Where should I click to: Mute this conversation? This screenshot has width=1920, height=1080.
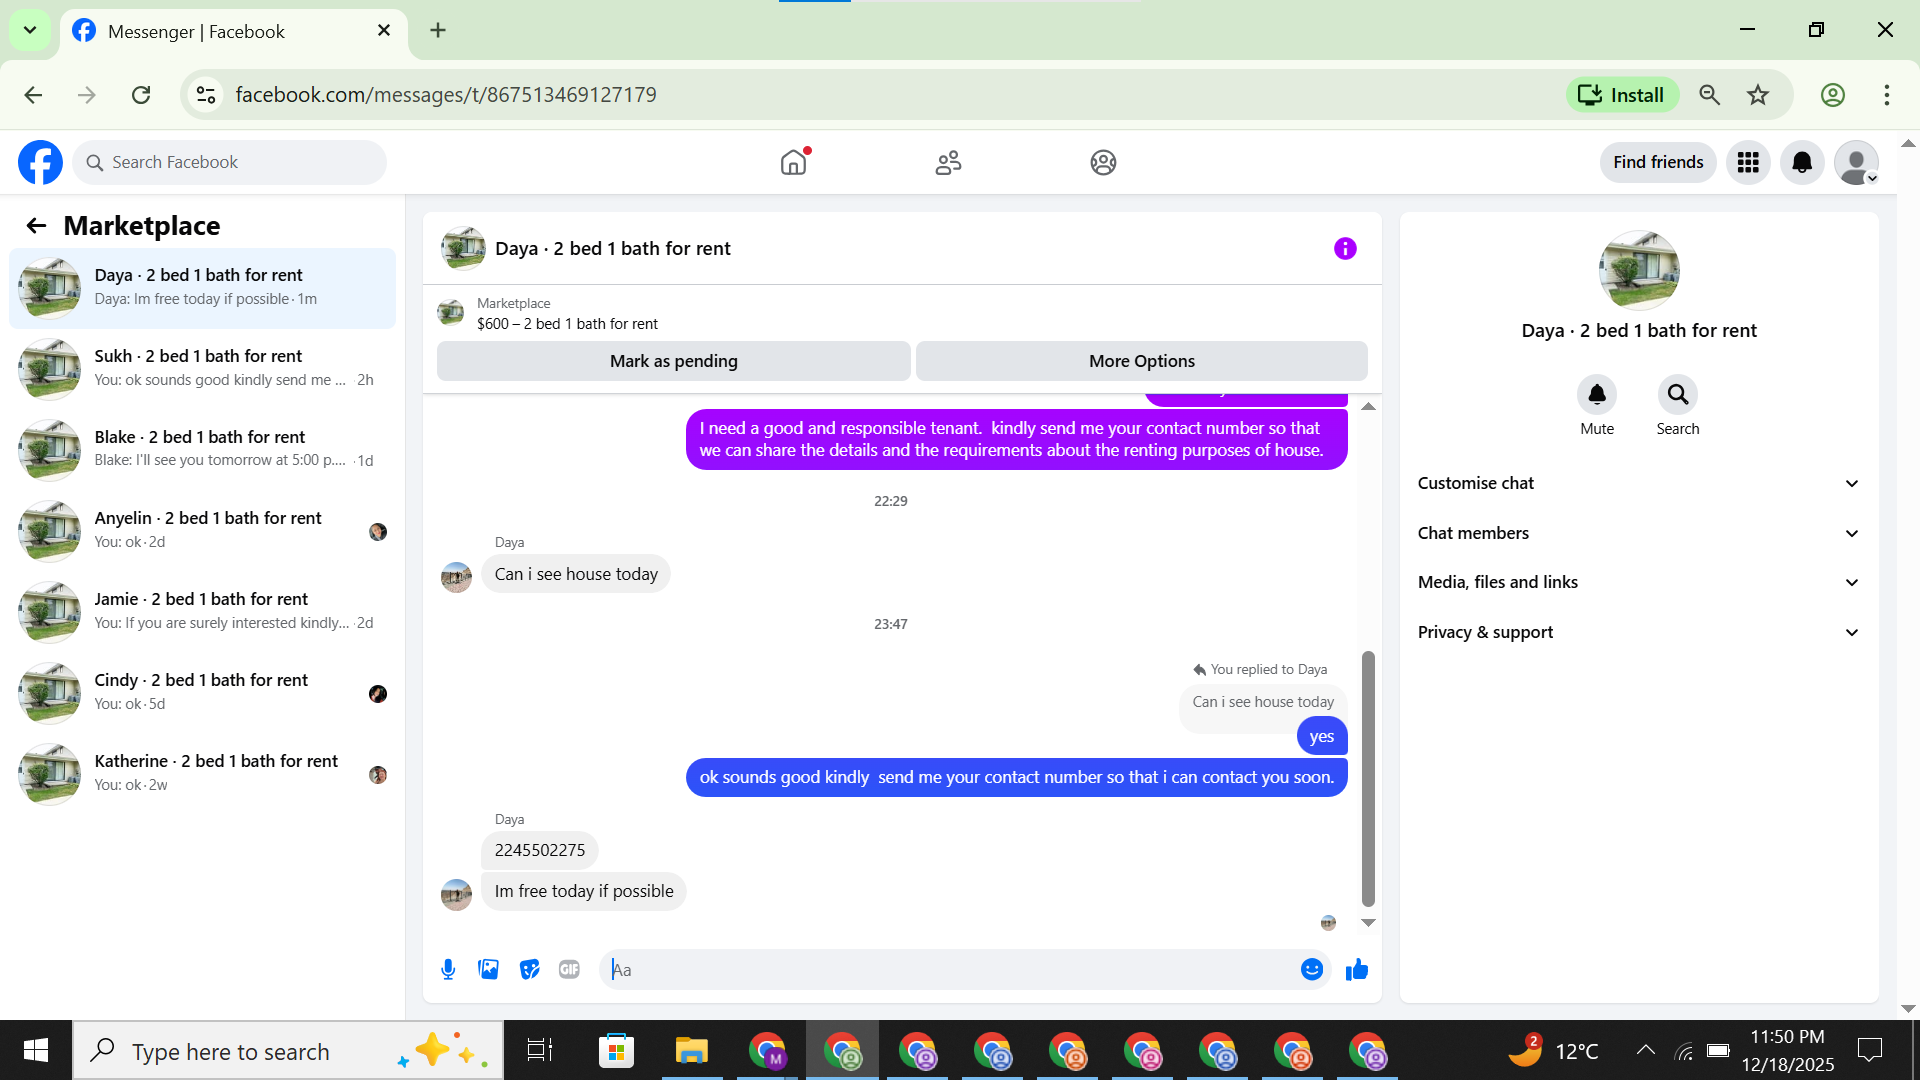1597,395
